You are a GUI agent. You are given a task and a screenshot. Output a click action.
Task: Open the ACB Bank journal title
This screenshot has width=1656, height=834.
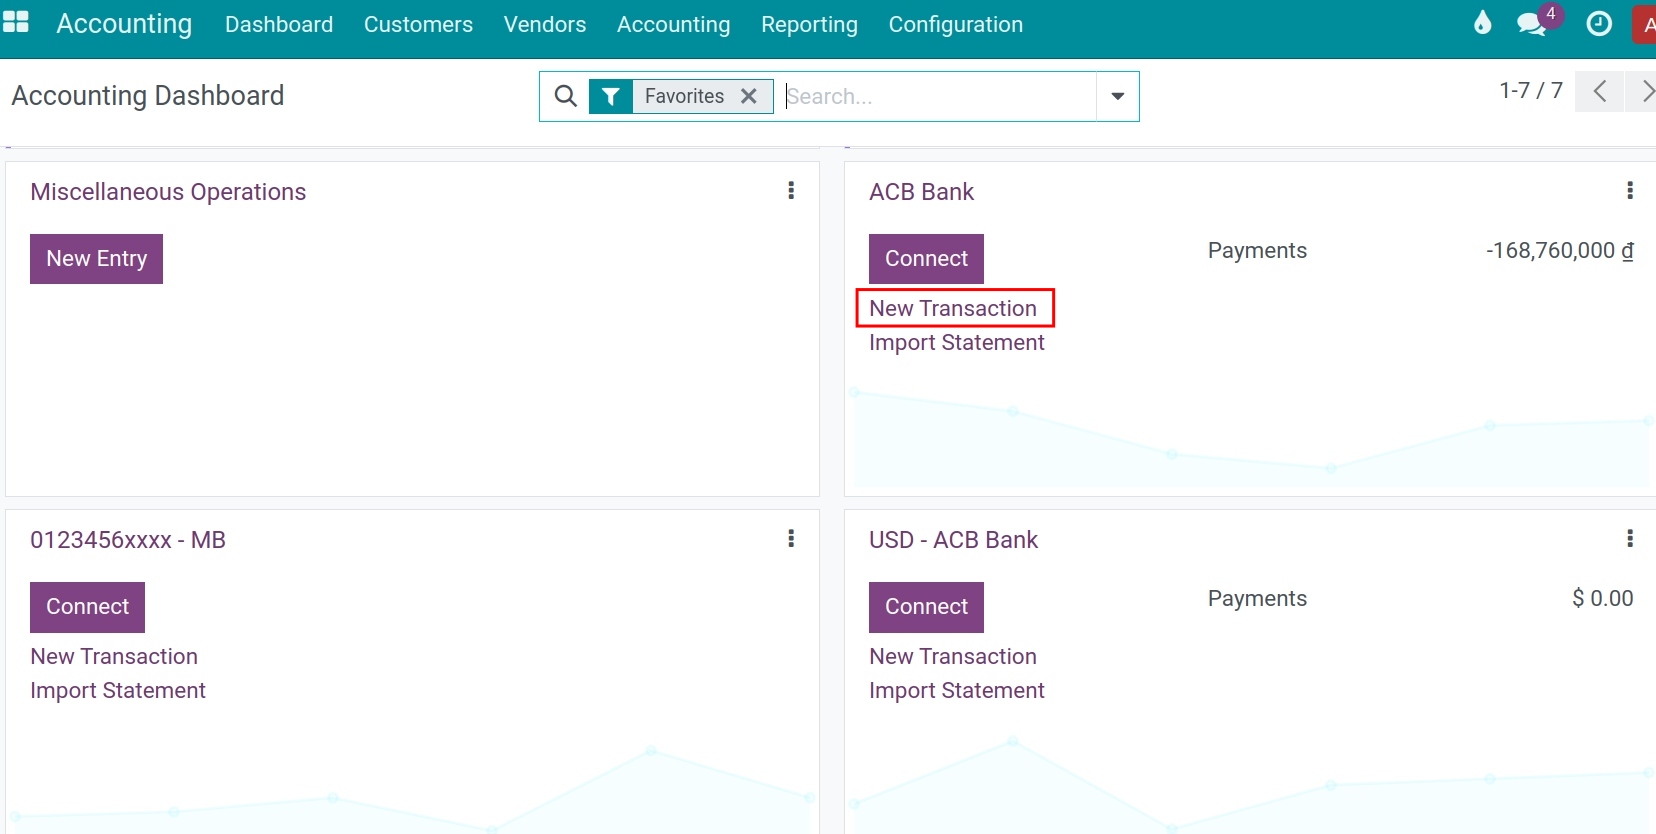coord(921,192)
